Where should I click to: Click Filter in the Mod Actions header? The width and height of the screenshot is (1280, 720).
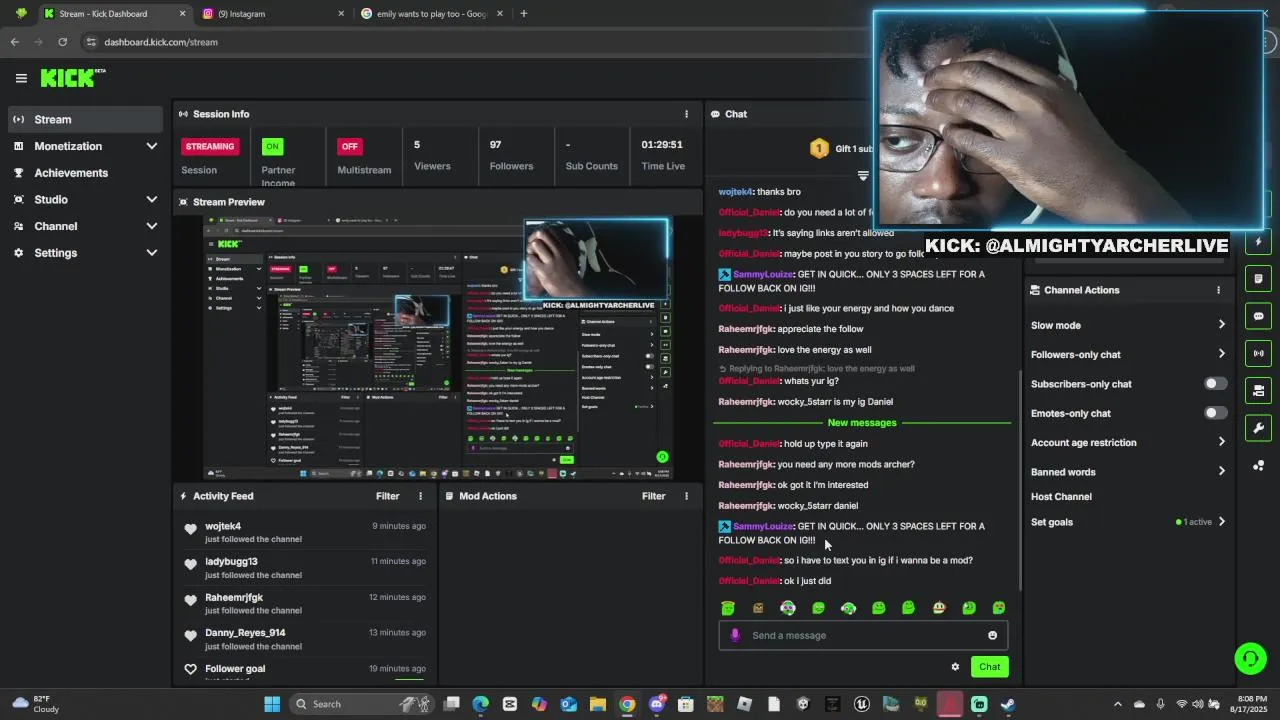coord(653,496)
